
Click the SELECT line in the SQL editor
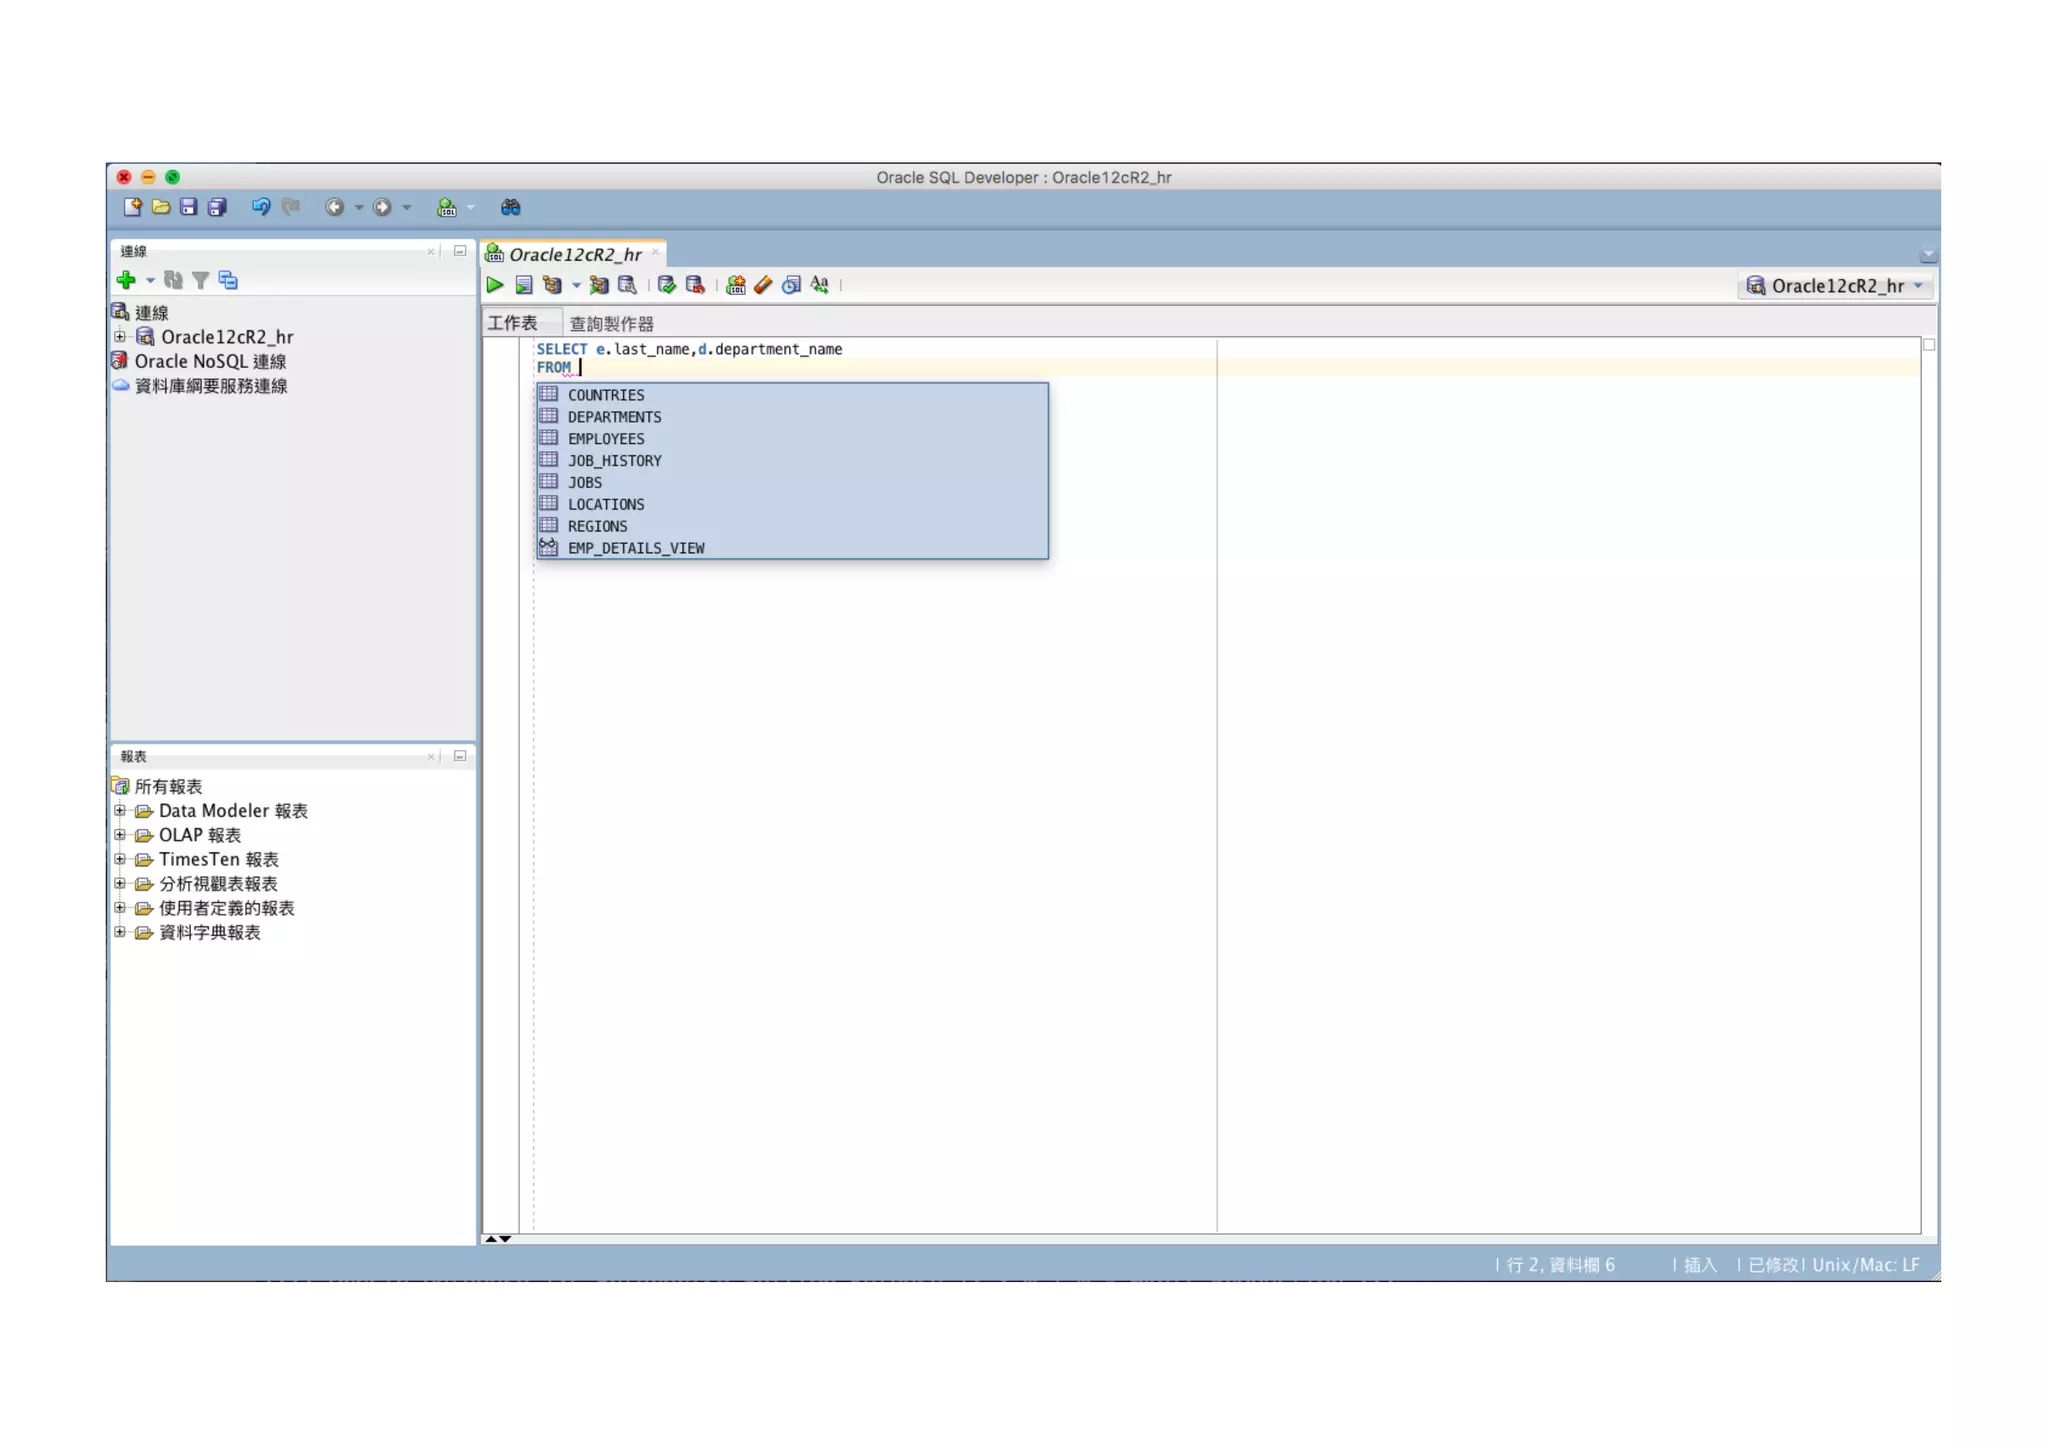pos(689,349)
